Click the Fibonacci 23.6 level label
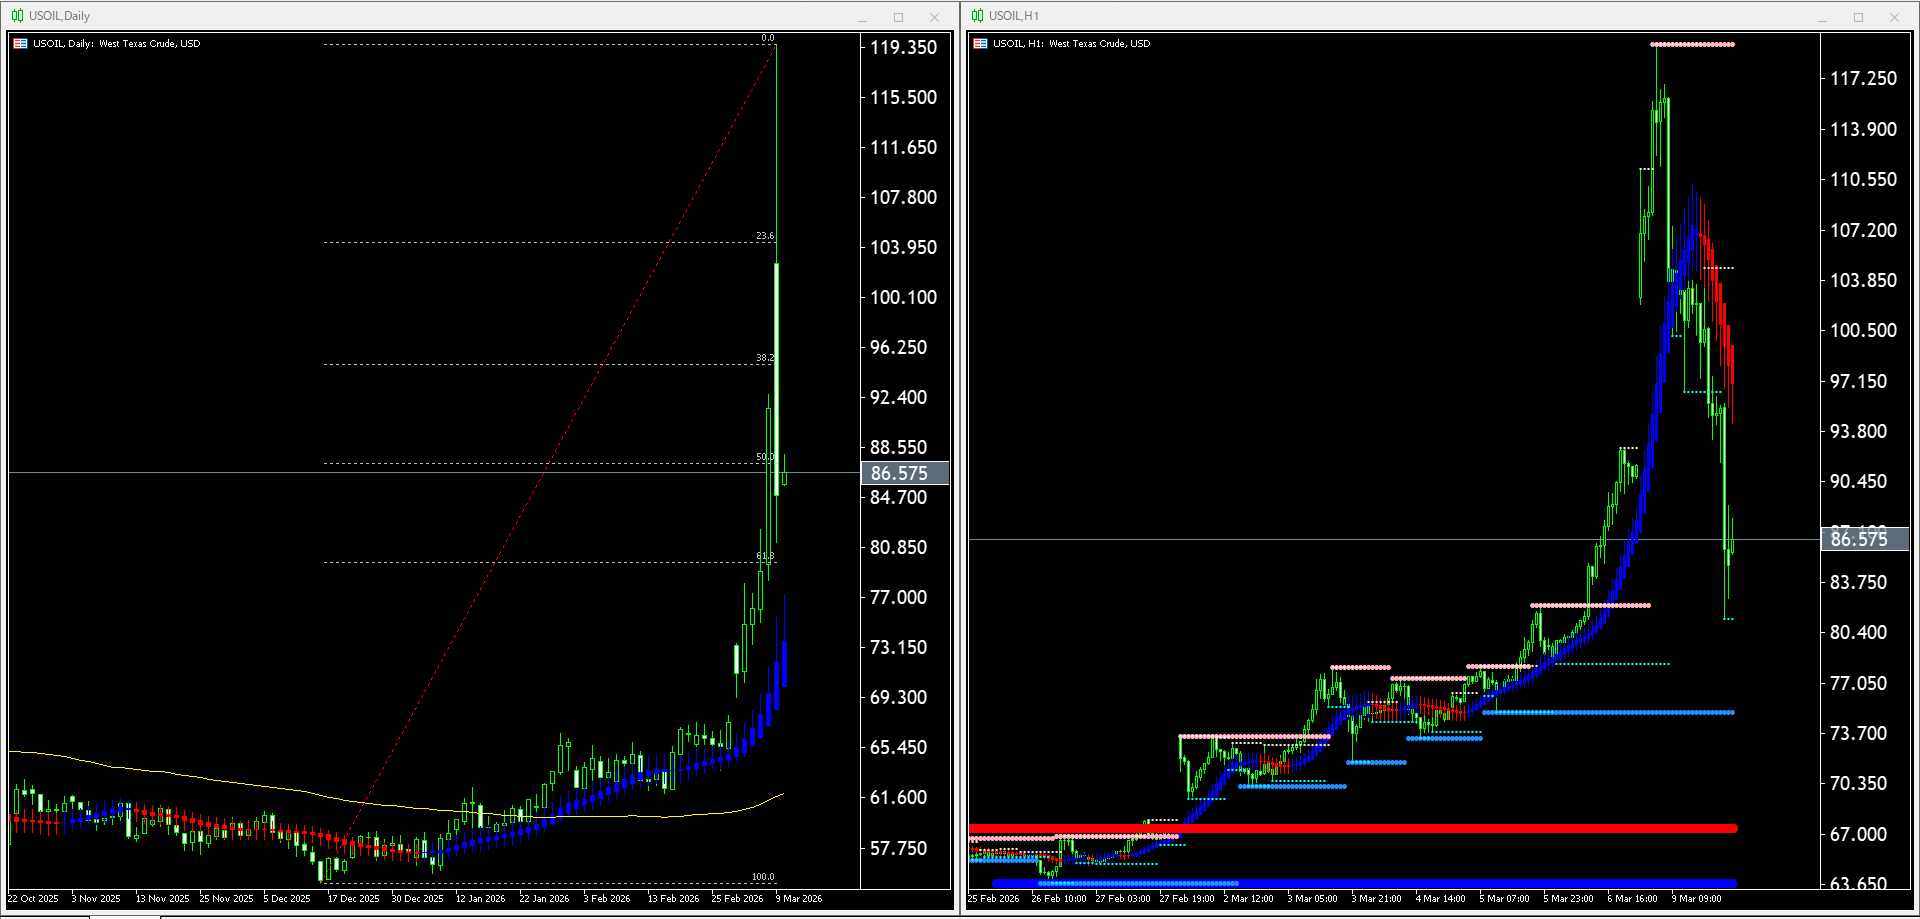The image size is (1920, 919). pyautogui.click(x=765, y=236)
